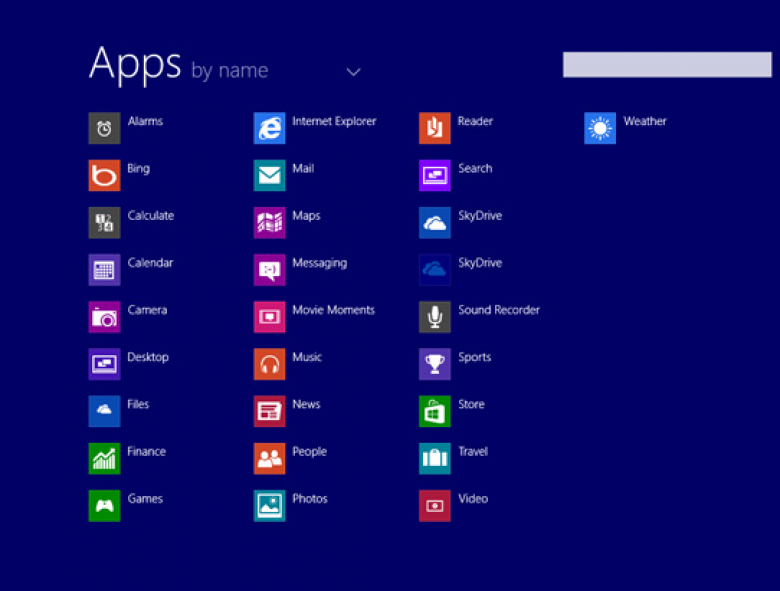Screen dimensions: 780x591
Task: Open the Files cloud icon
Action: [x=104, y=411]
